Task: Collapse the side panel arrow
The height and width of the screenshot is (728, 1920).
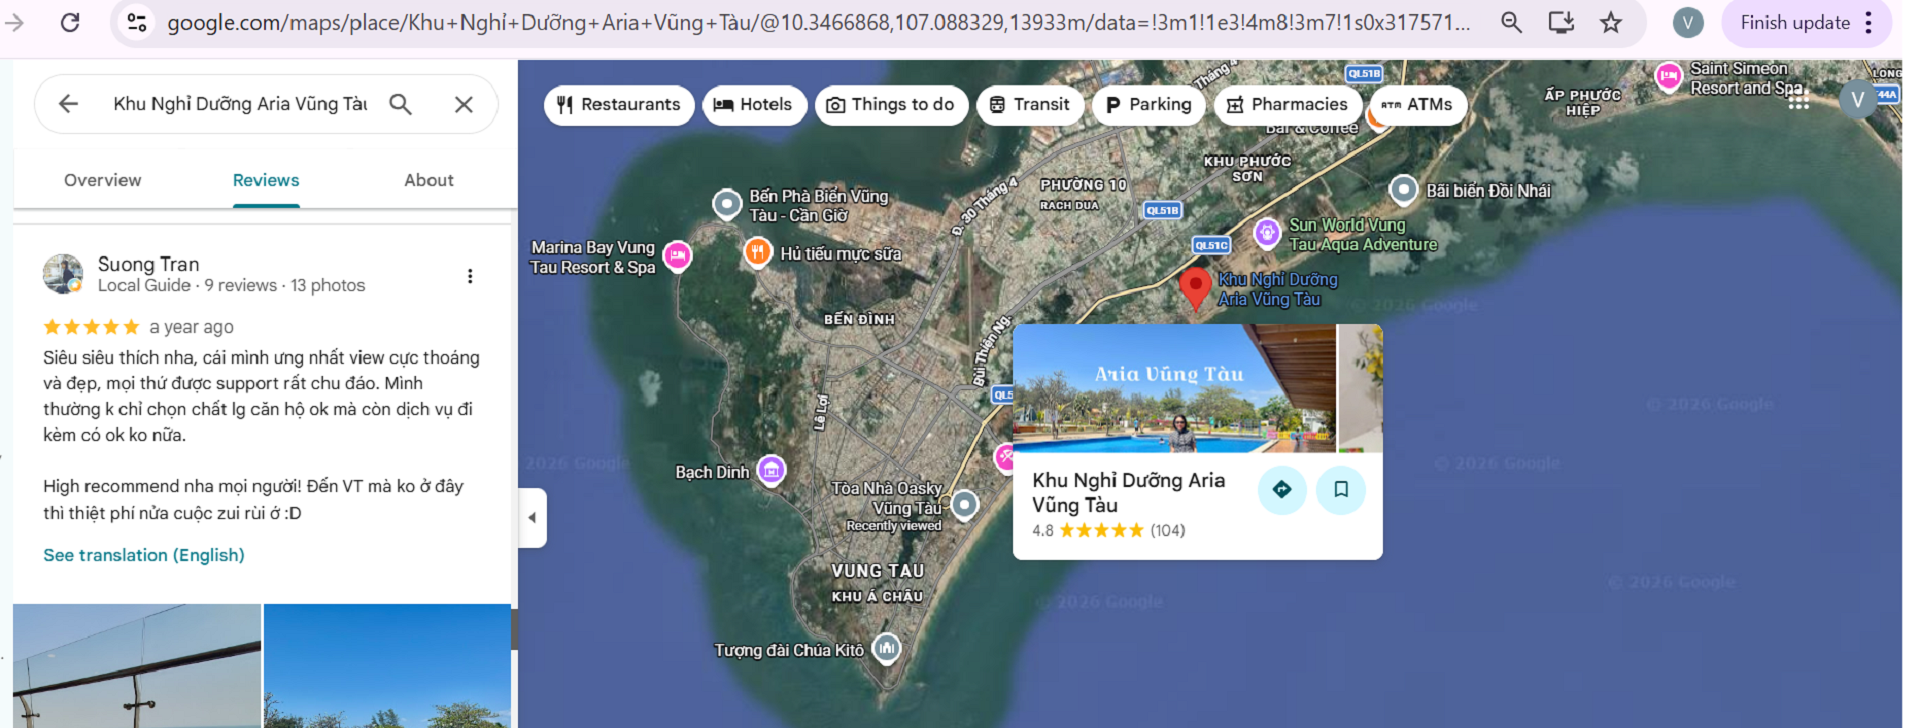Action: pos(532,518)
